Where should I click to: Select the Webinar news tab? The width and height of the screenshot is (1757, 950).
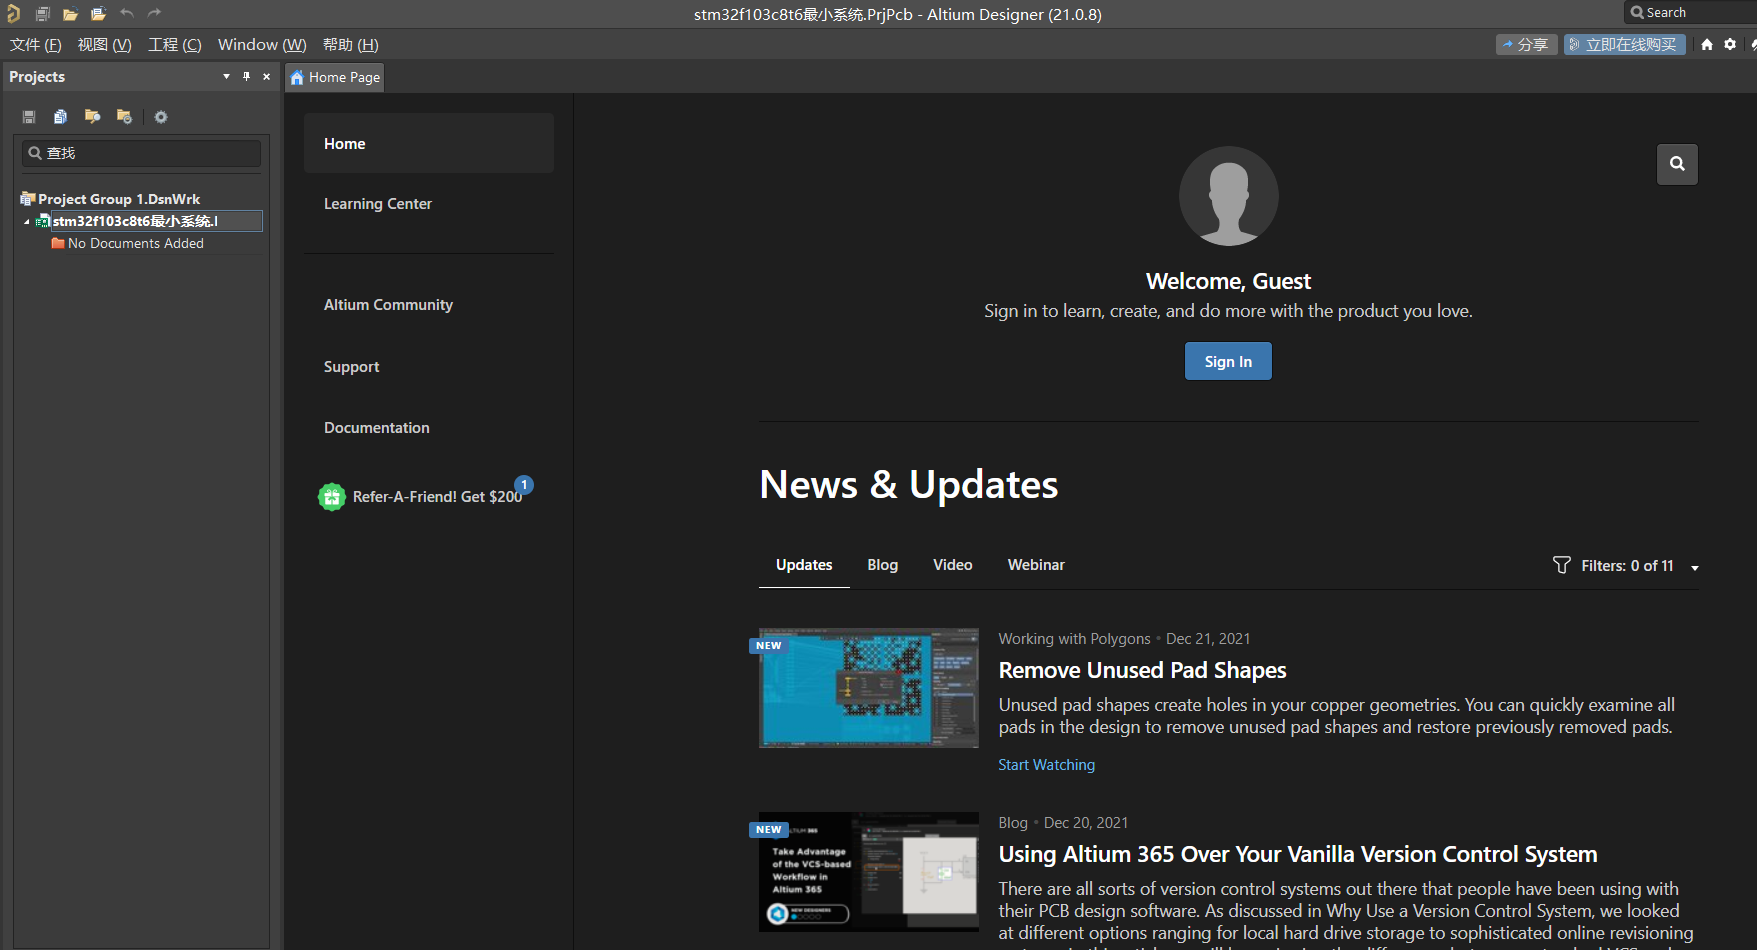click(1036, 565)
